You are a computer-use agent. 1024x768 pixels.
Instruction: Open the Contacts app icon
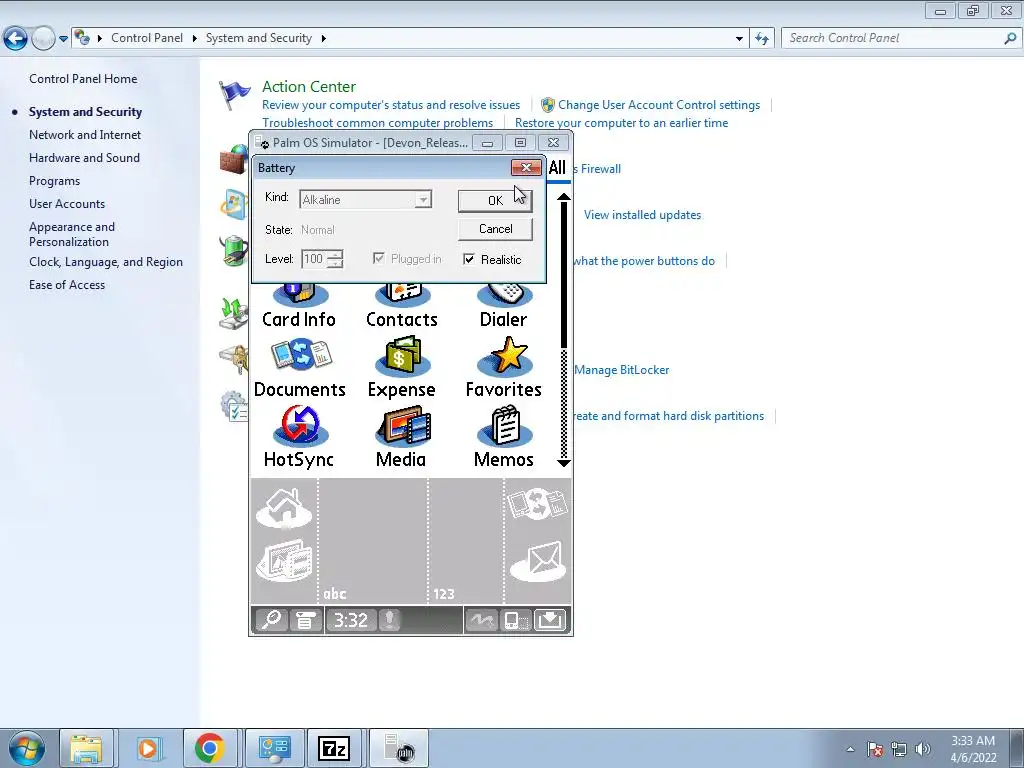click(402, 295)
